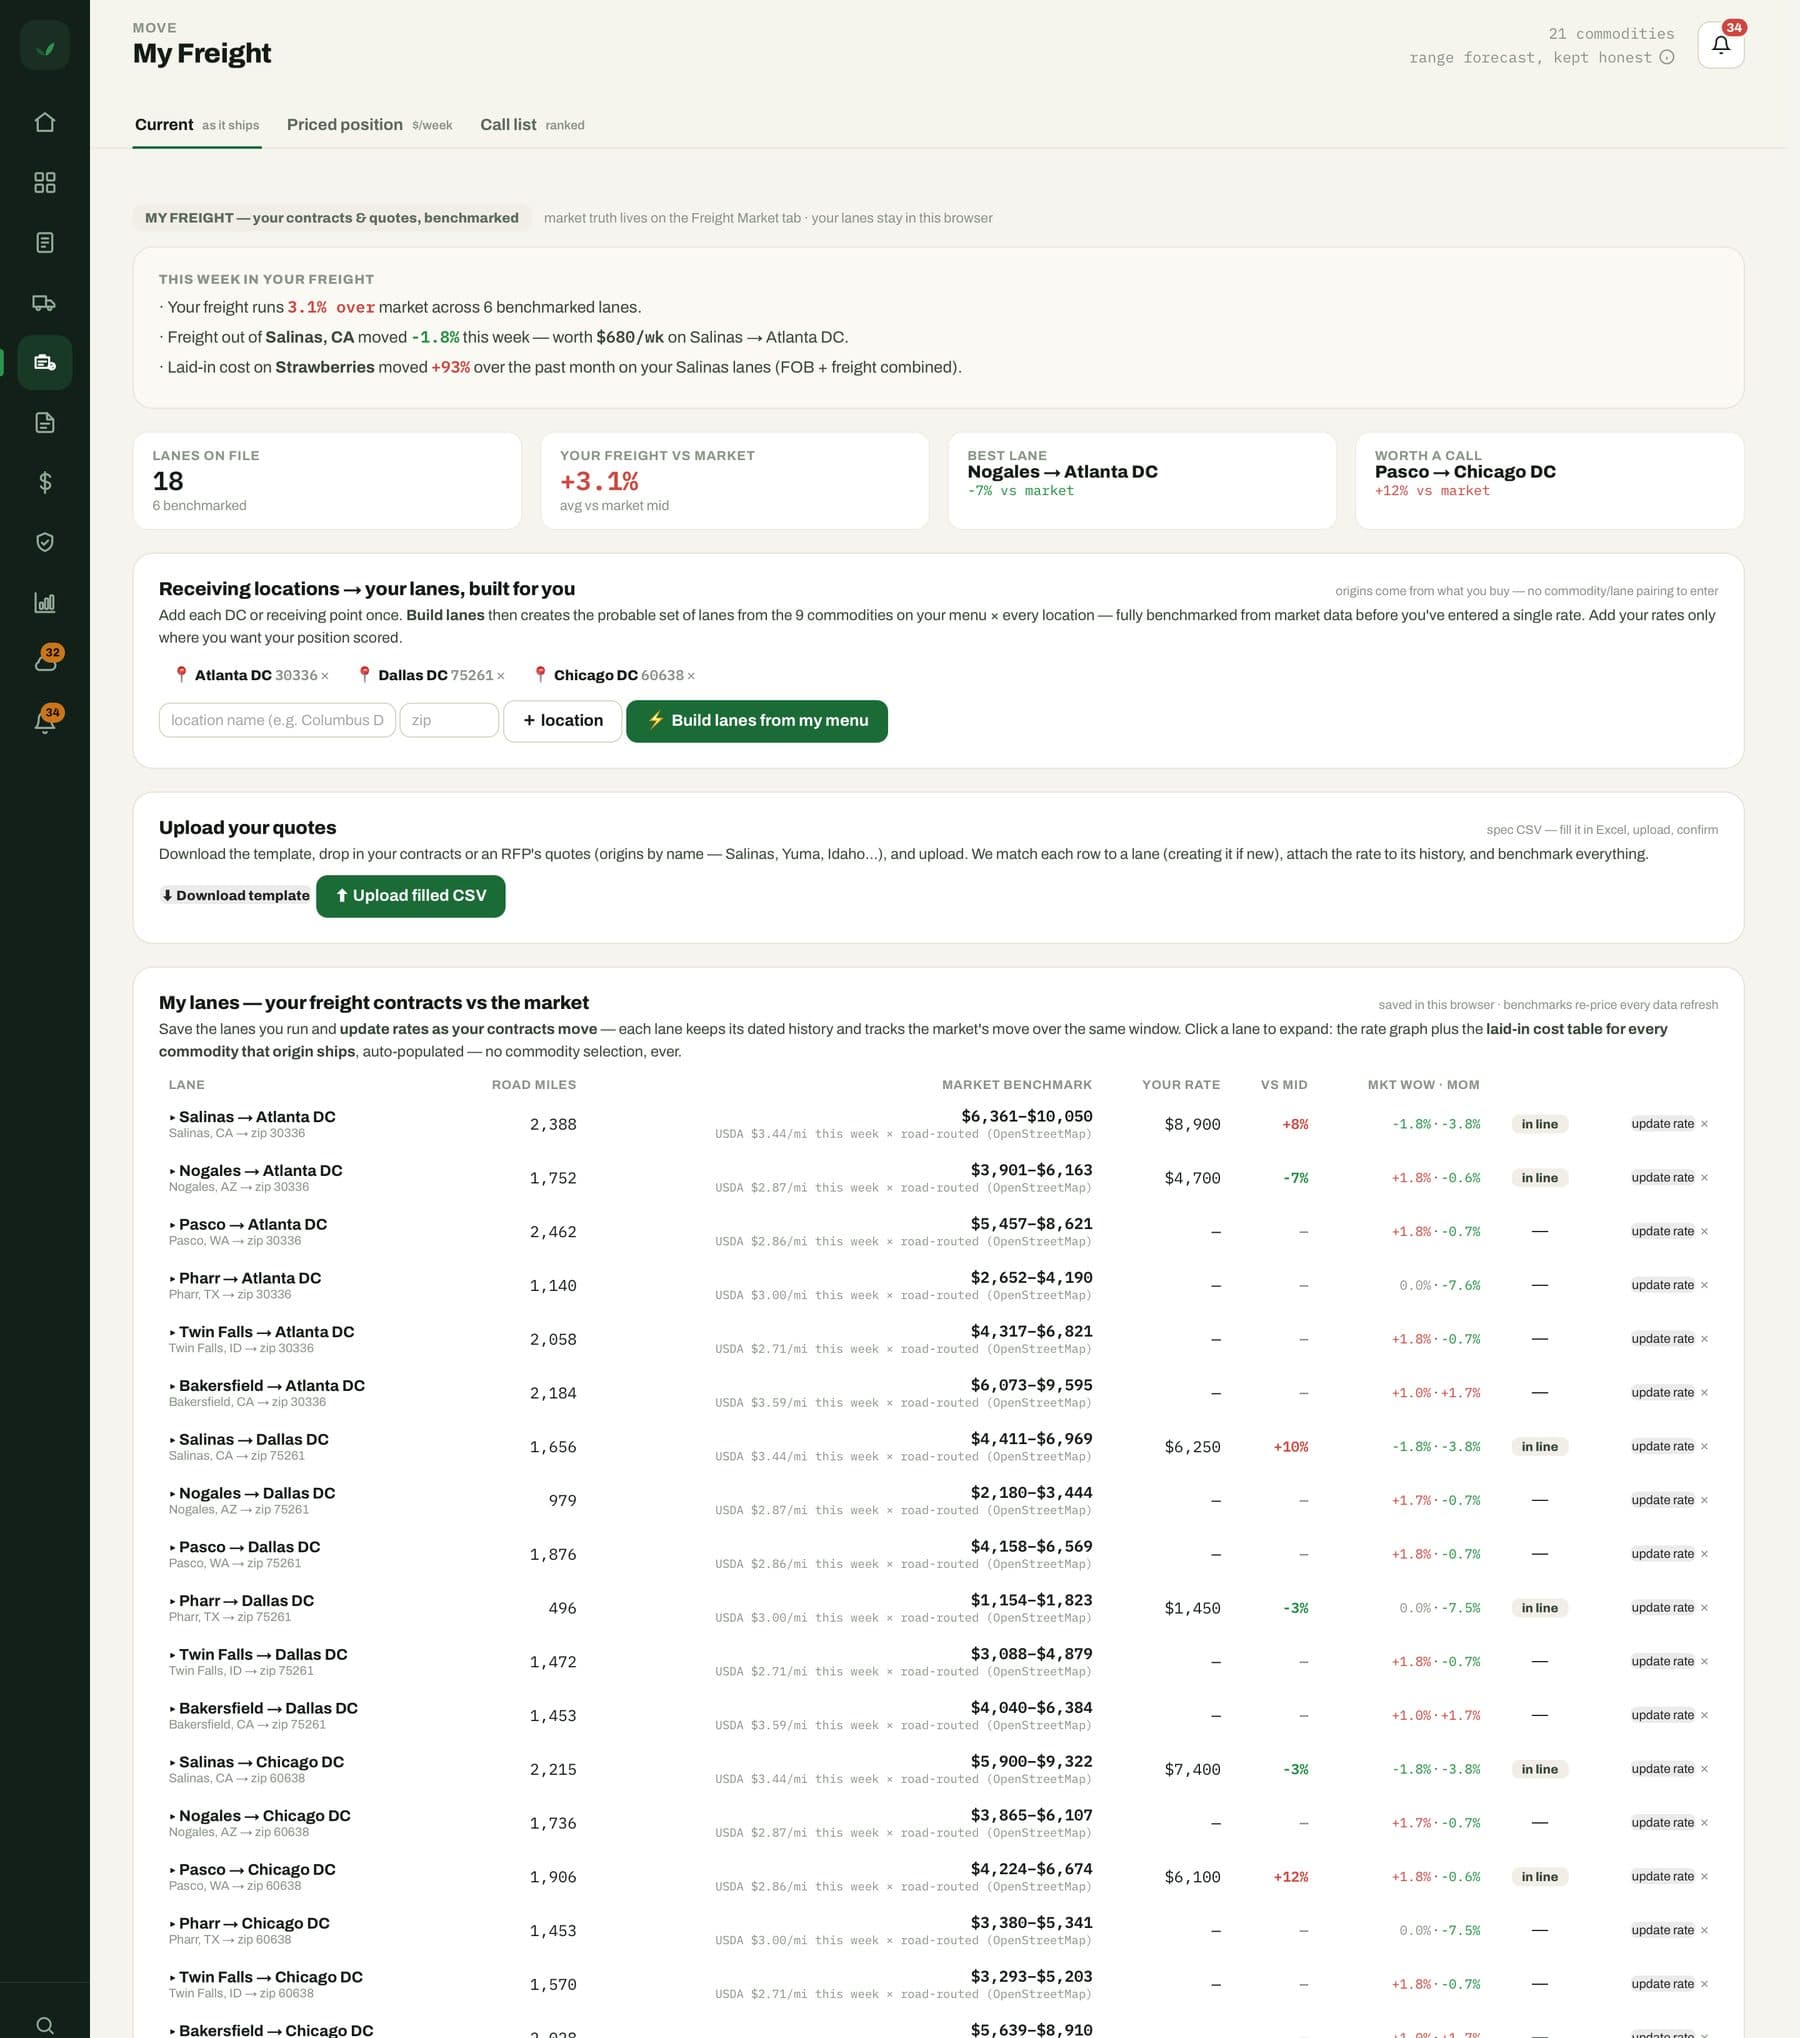Viewport: 1800px width, 2038px height.
Task: Click the 'MY FREIGHT — your contracts' label
Action: pos(331,218)
